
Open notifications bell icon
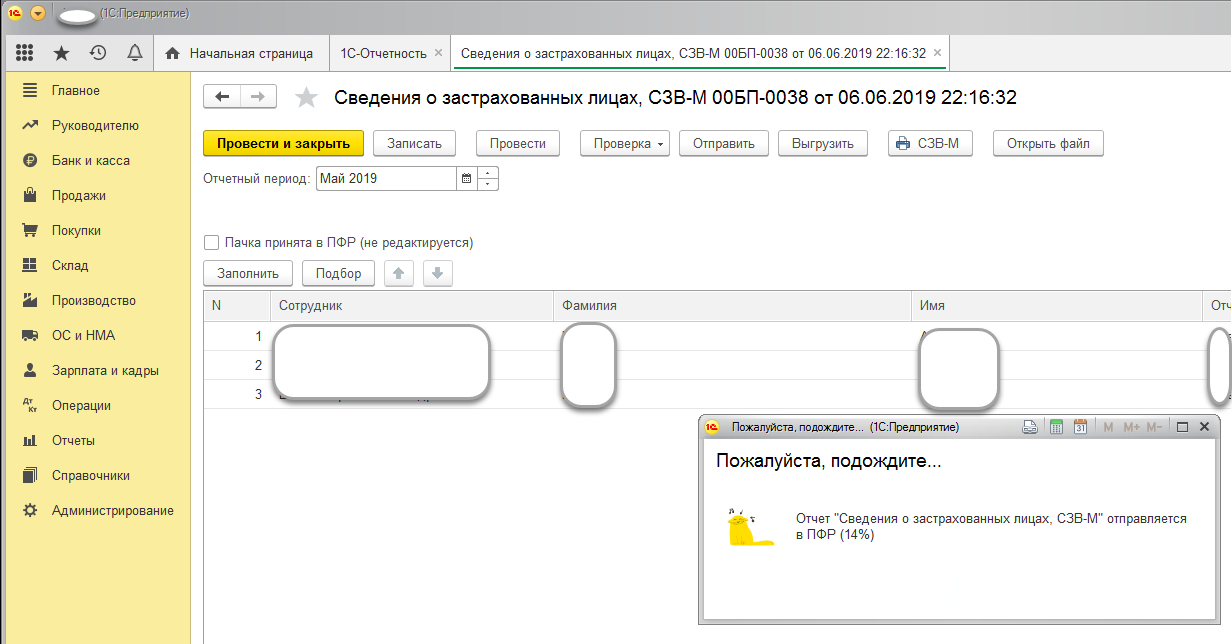click(134, 53)
